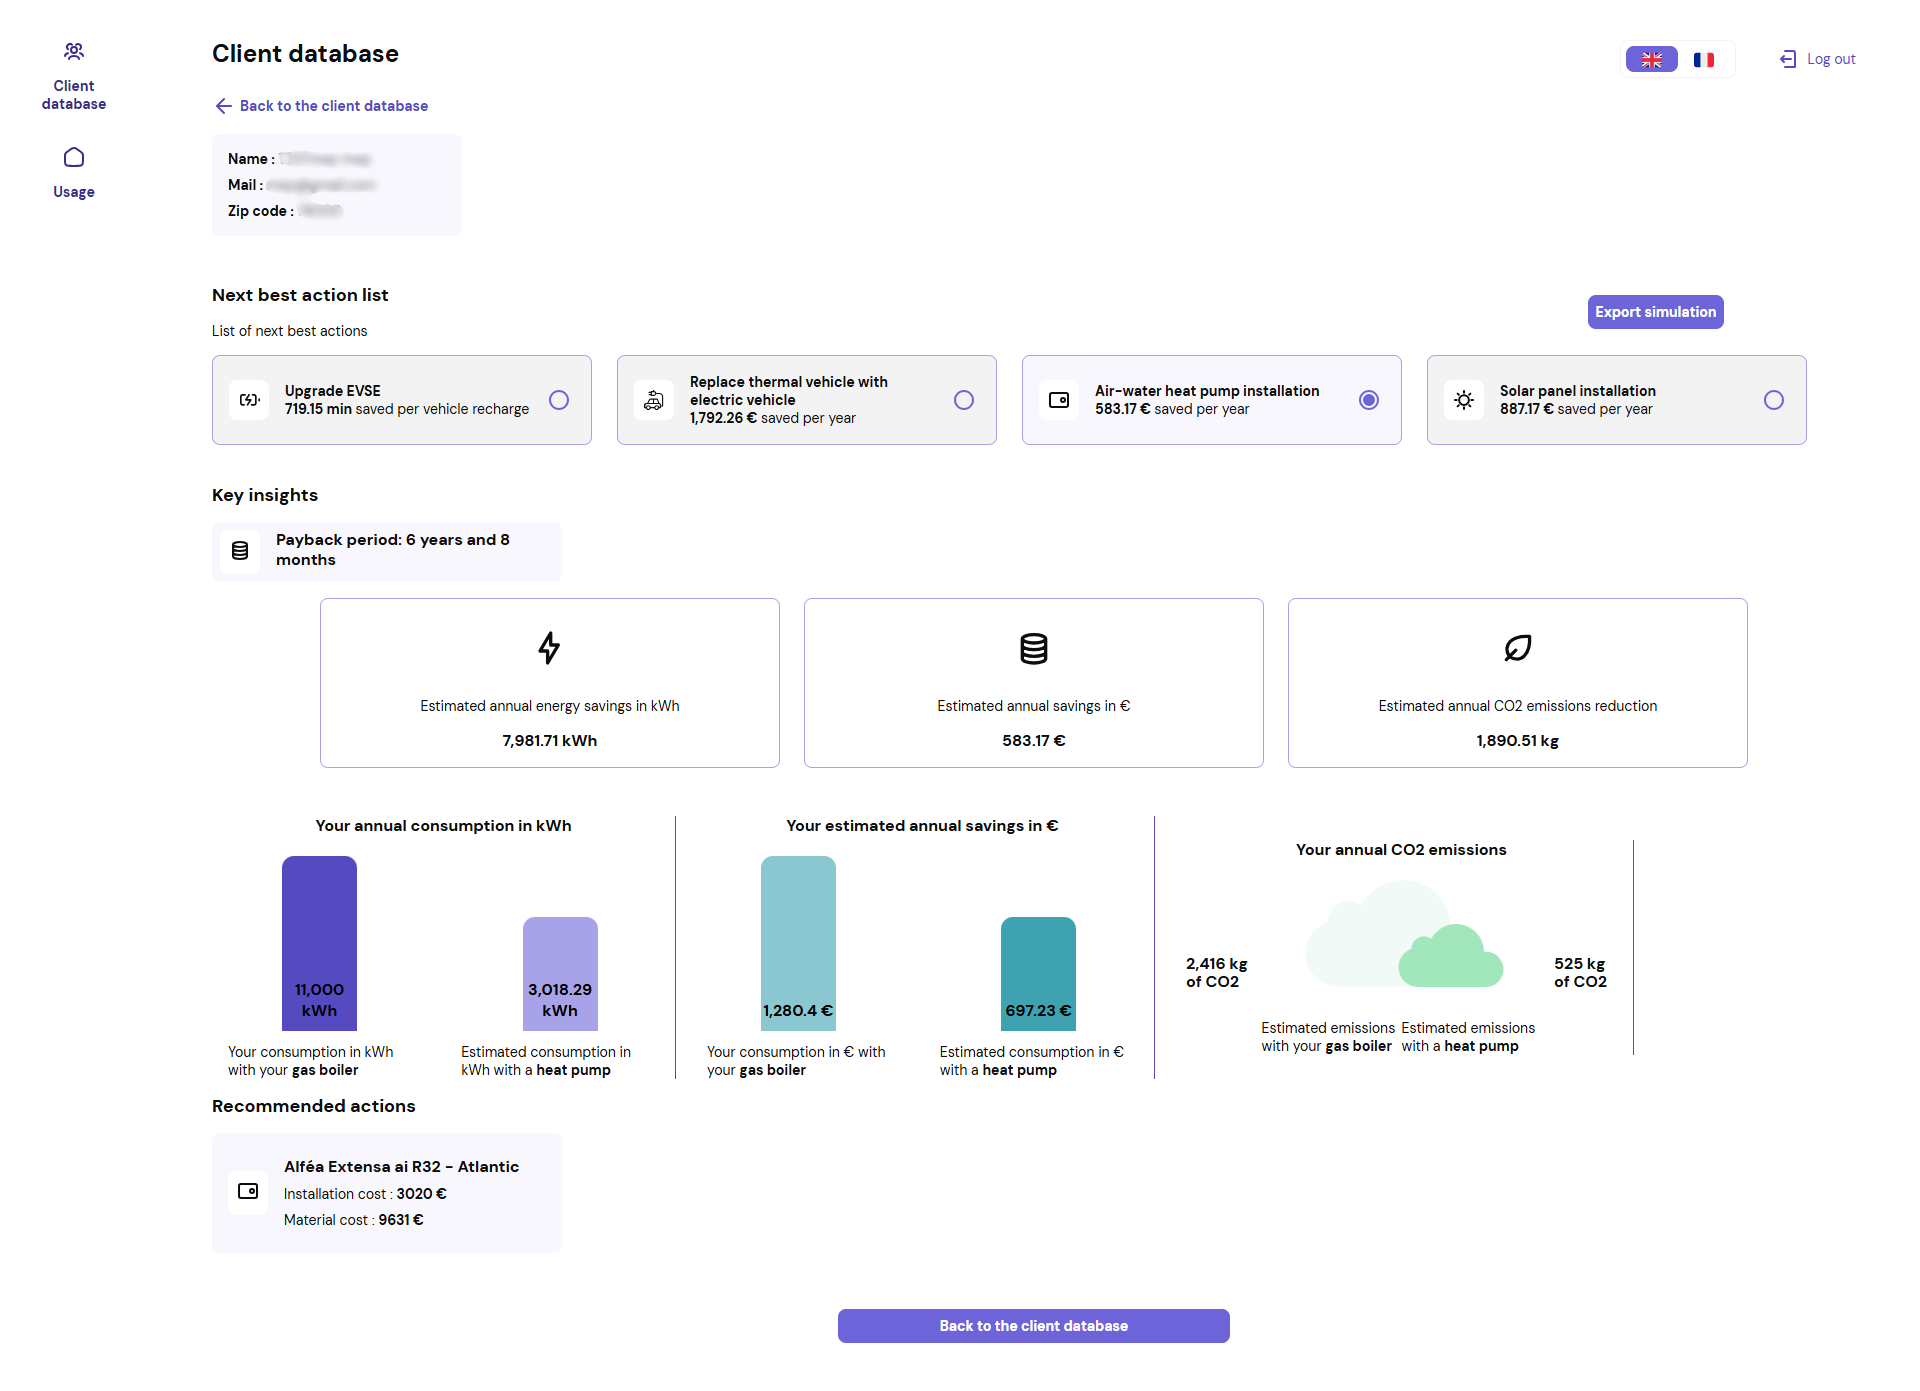Click the heat pump icon in action list

point(1059,400)
